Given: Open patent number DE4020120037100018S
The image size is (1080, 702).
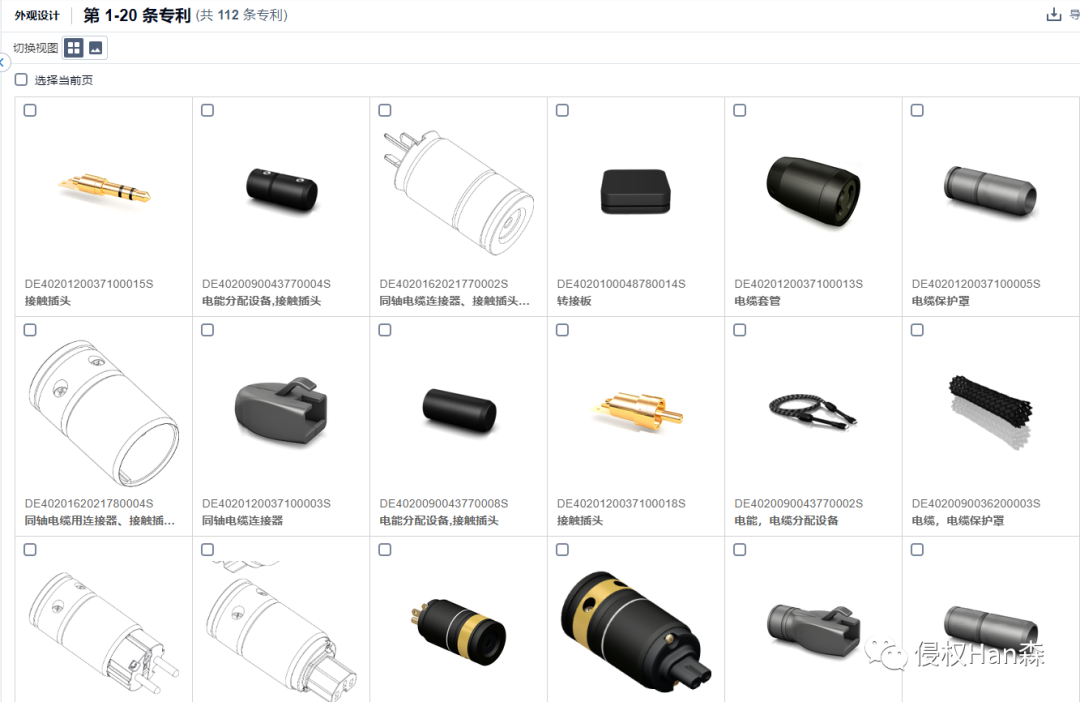Looking at the screenshot, I should point(621,504).
